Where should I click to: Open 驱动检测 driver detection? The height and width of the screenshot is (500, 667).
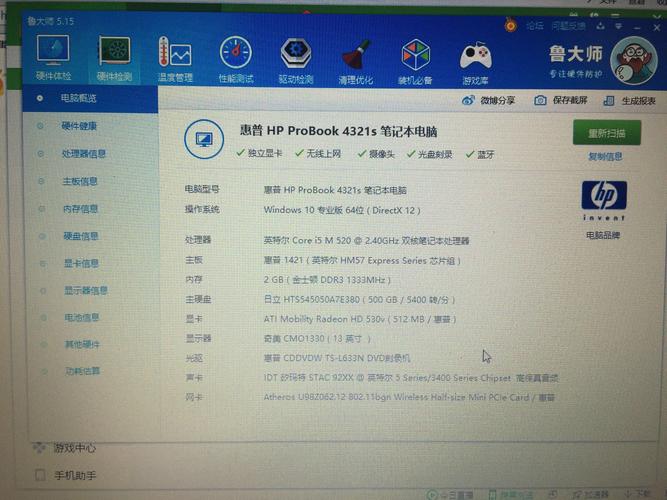coord(296,60)
